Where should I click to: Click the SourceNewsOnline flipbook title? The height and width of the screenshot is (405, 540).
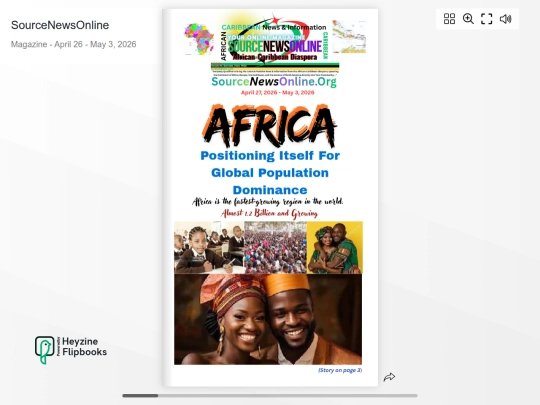[x=60, y=25]
